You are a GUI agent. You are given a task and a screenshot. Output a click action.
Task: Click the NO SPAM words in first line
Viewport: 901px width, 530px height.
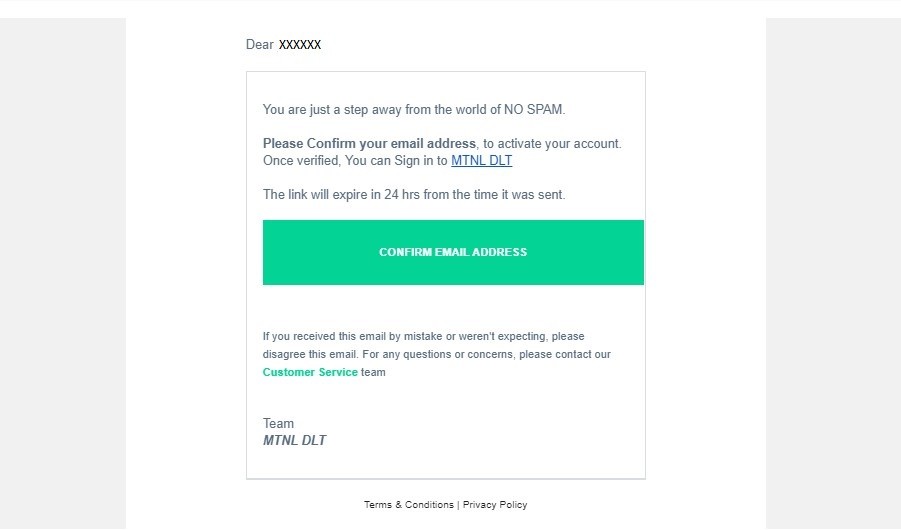pyautogui.click(x=534, y=109)
